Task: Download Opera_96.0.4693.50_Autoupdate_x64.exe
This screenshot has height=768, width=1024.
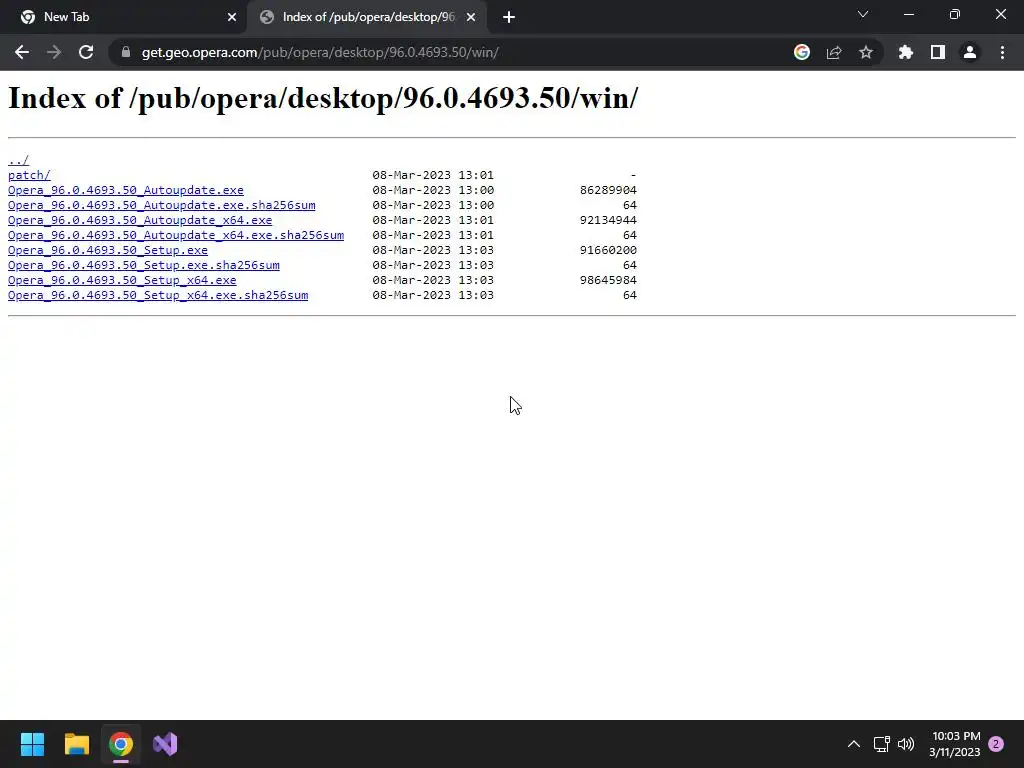Action: tap(140, 220)
